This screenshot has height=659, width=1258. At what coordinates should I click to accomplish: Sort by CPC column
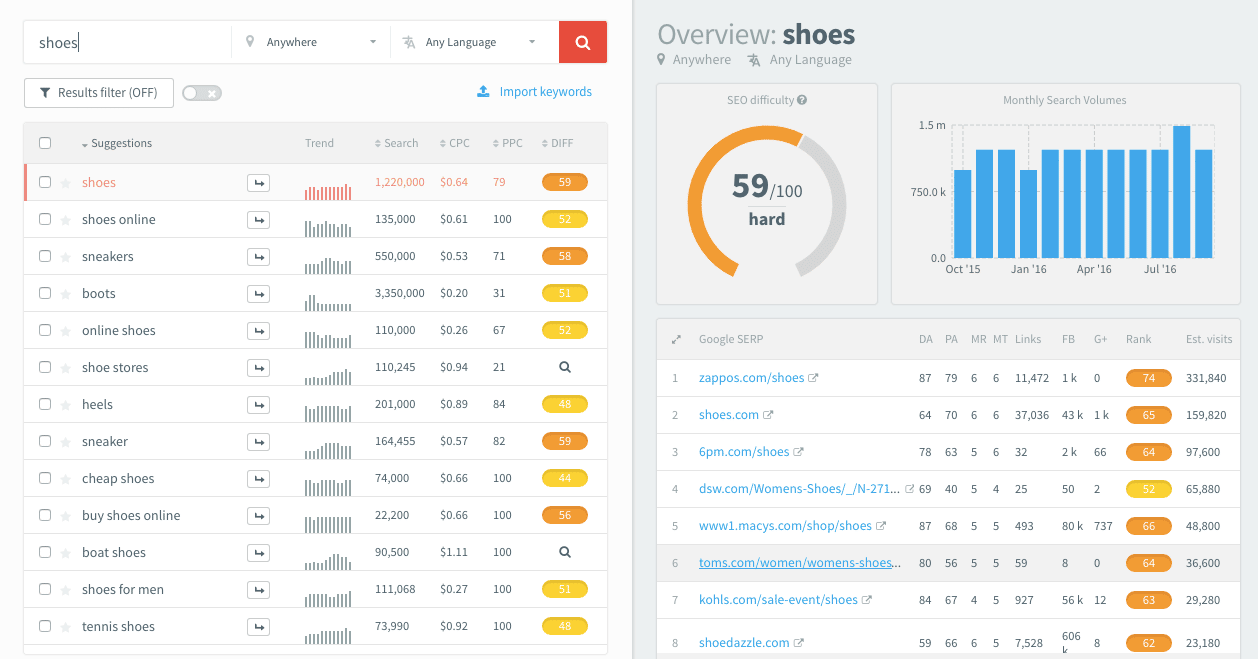tap(455, 144)
